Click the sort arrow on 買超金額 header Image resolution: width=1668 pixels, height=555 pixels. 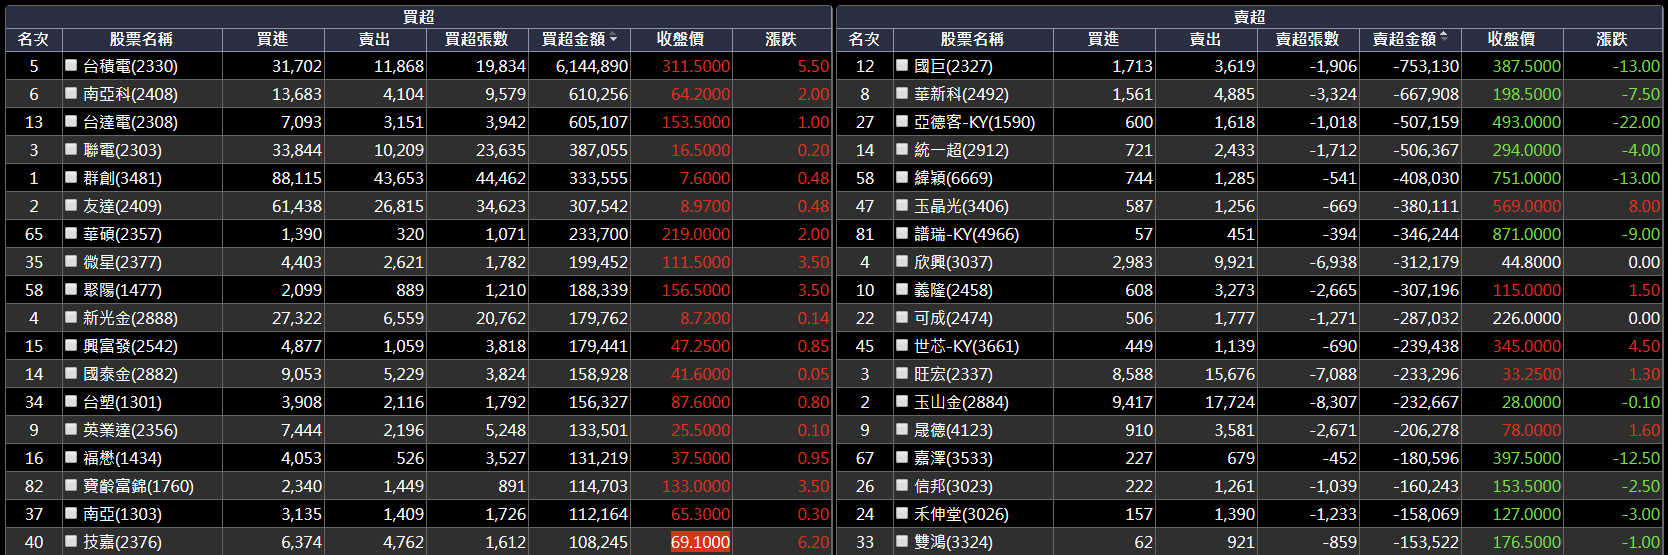(613, 39)
